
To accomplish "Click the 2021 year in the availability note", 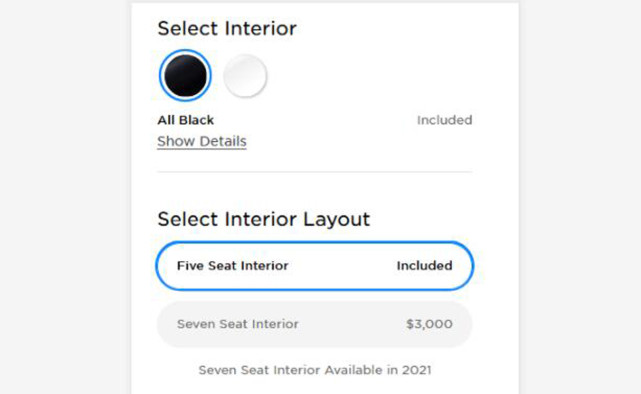I will [417, 370].
